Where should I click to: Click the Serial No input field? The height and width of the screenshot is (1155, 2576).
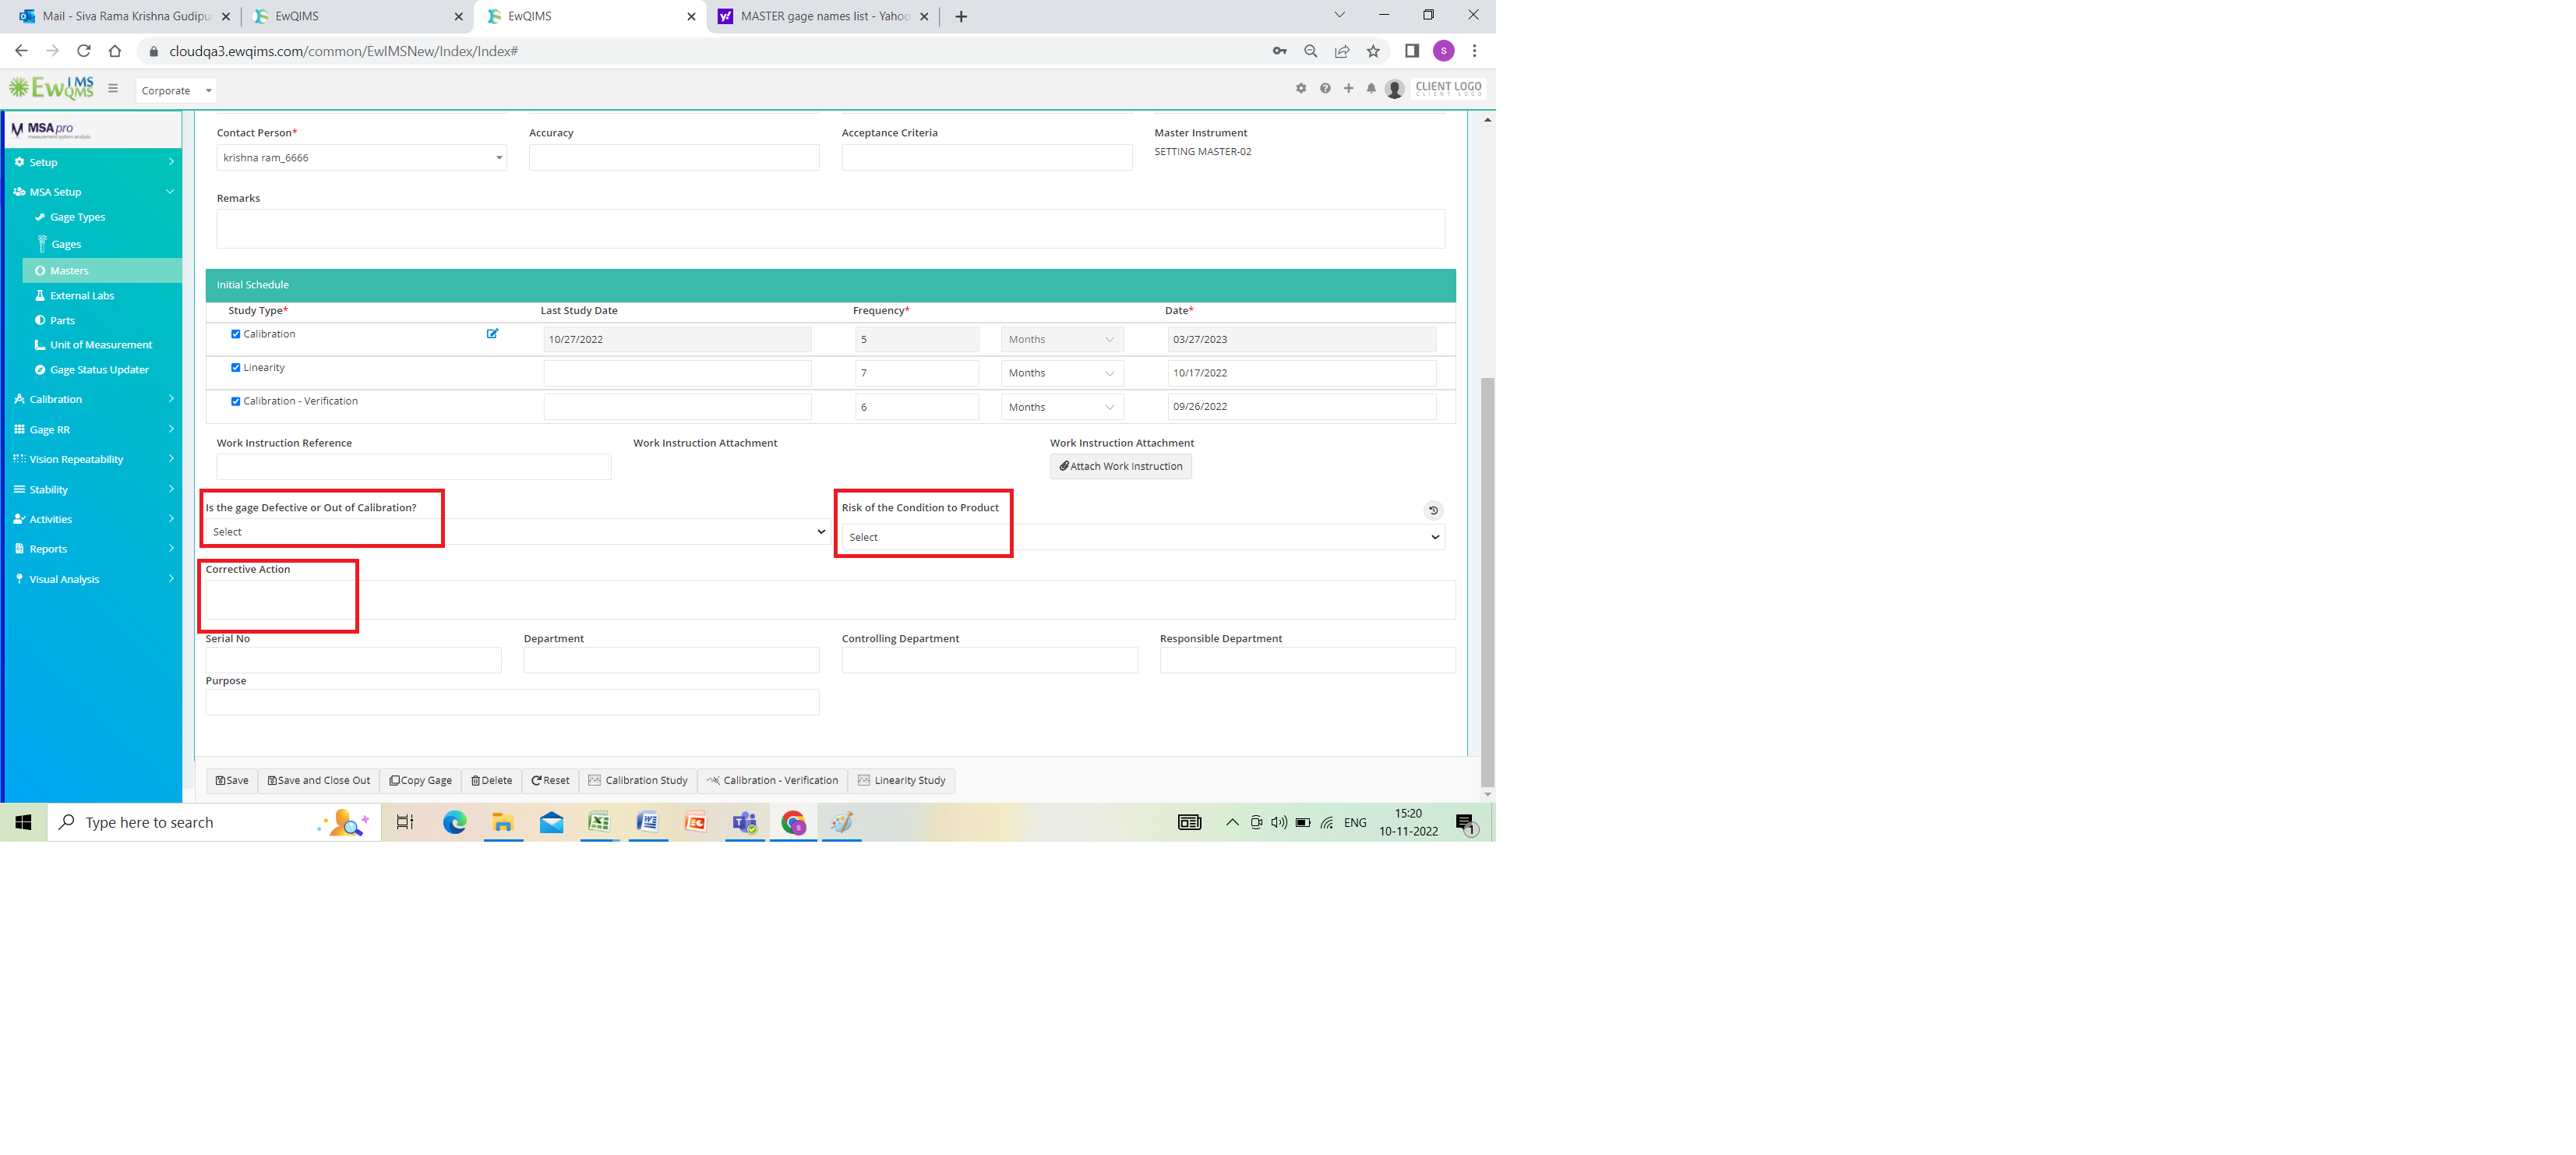354,660
